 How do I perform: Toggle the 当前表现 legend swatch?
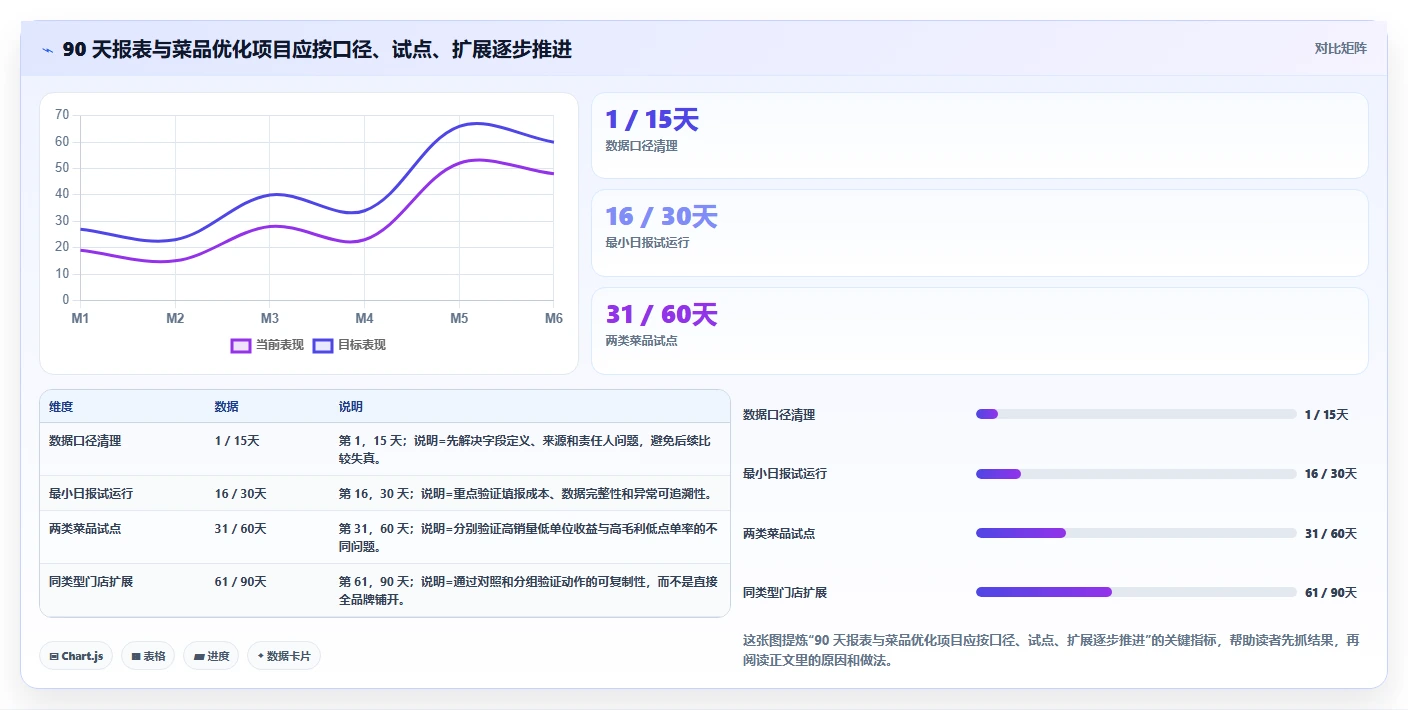coord(240,345)
